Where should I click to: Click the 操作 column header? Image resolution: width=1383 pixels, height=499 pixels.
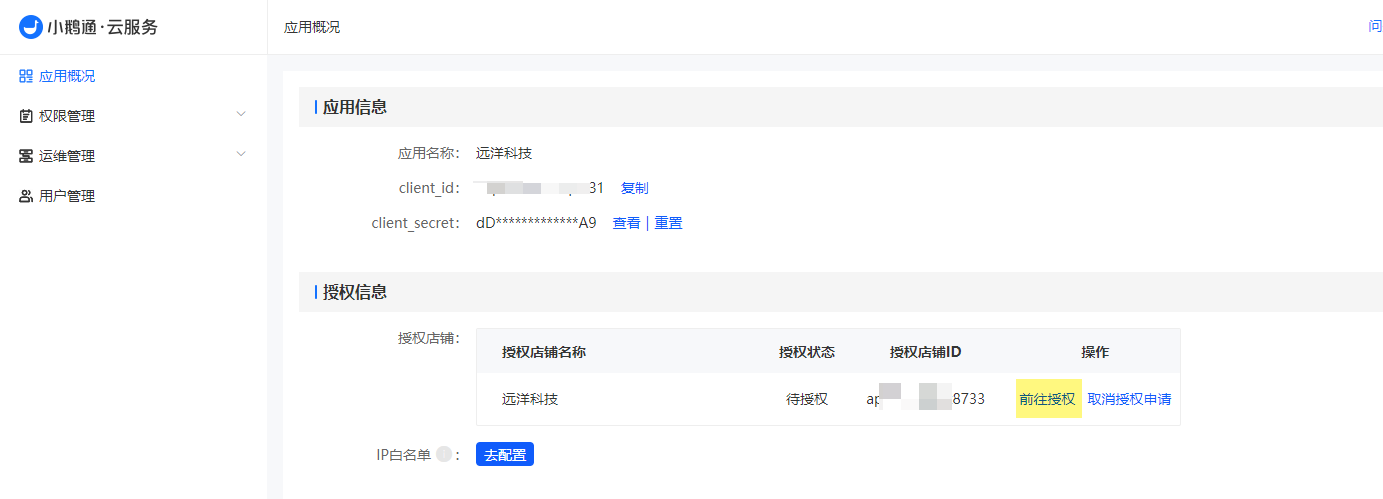click(1095, 352)
